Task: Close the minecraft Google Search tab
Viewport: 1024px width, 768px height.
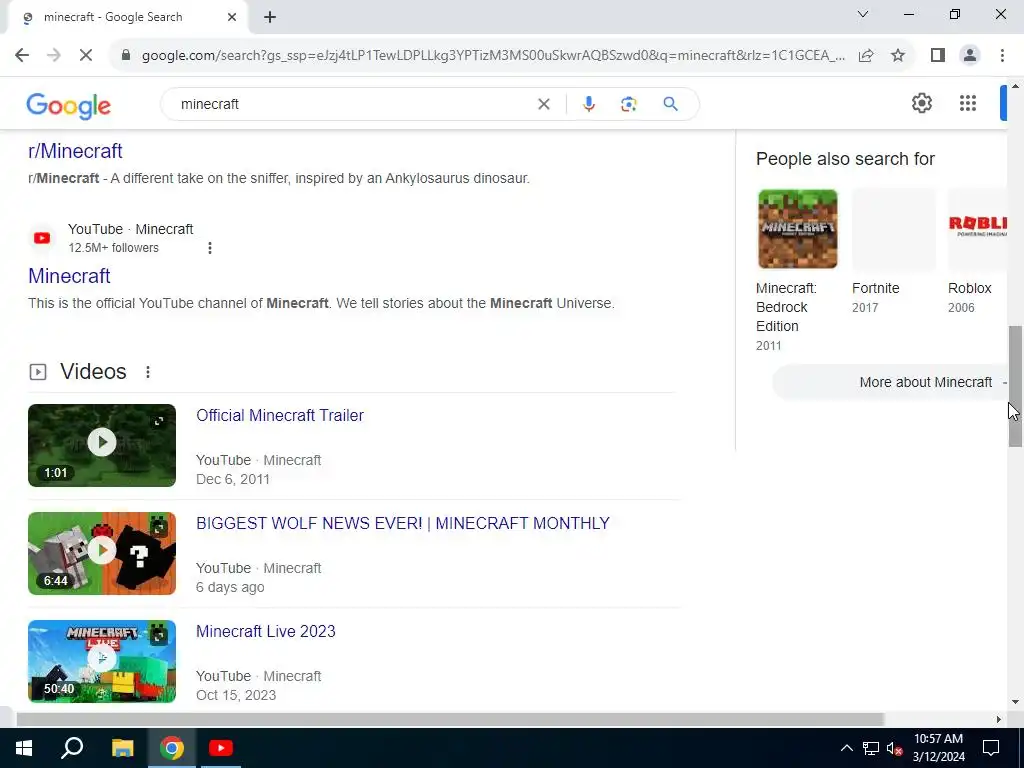Action: [x=232, y=17]
